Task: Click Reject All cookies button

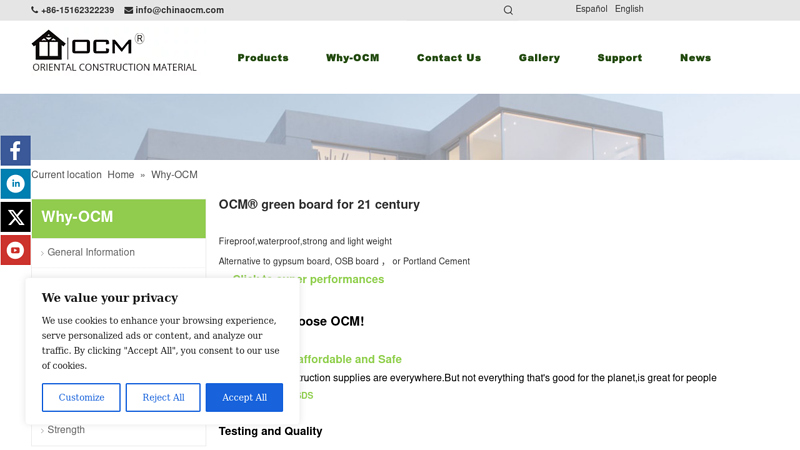Action: coord(163,397)
